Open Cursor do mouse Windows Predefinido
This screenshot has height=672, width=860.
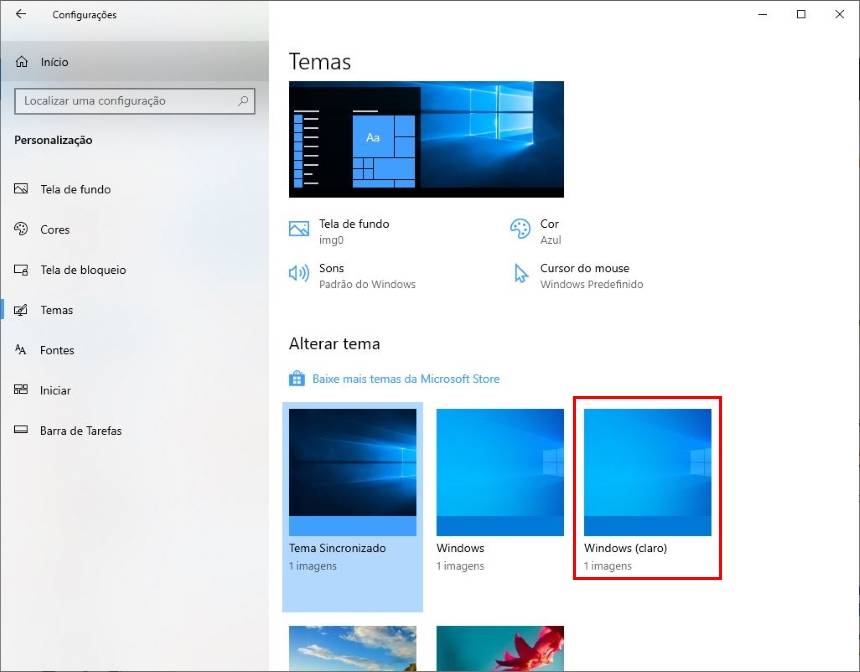578,275
